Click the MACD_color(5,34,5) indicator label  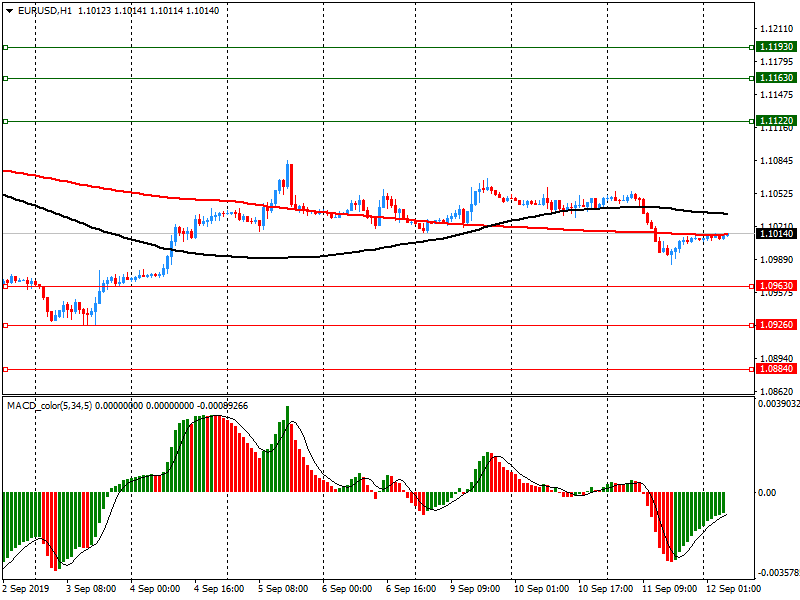point(49,406)
